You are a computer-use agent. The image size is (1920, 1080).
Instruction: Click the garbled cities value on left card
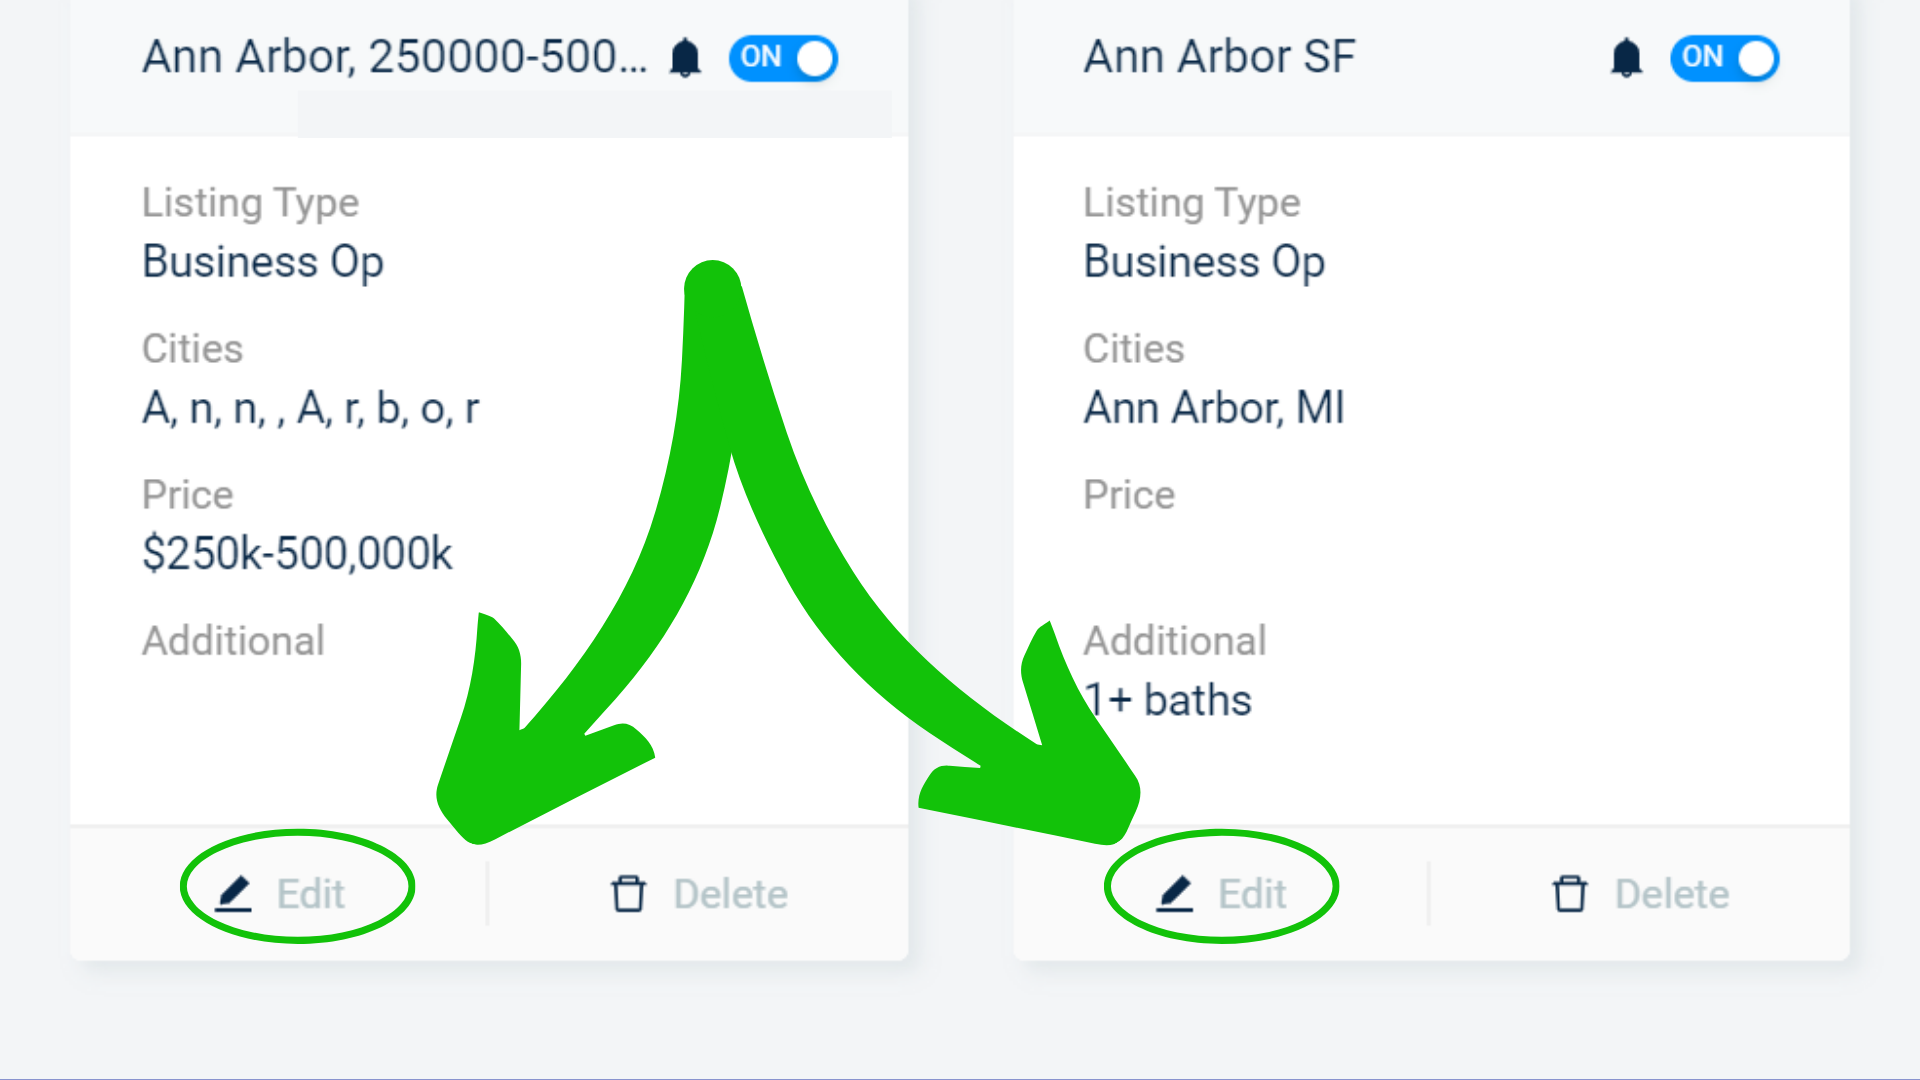(x=311, y=408)
